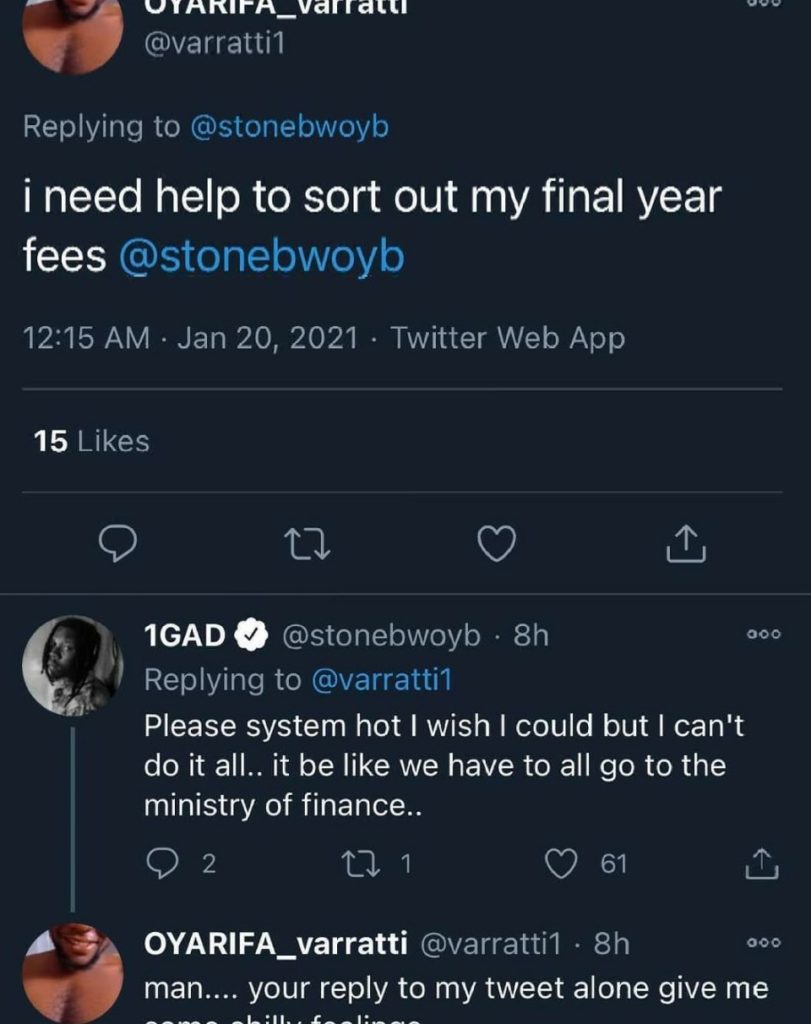Like 1GAD's reply with 61 likes
The image size is (811, 1024).
tap(561, 864)
